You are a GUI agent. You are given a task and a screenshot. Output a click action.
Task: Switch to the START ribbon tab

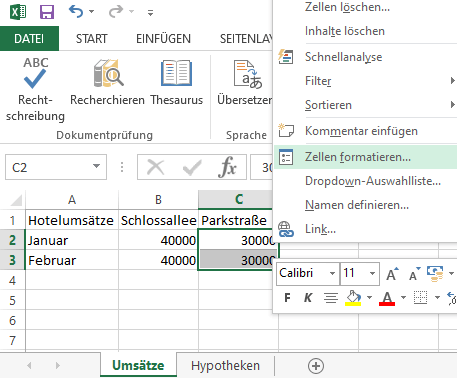(92, 39)
